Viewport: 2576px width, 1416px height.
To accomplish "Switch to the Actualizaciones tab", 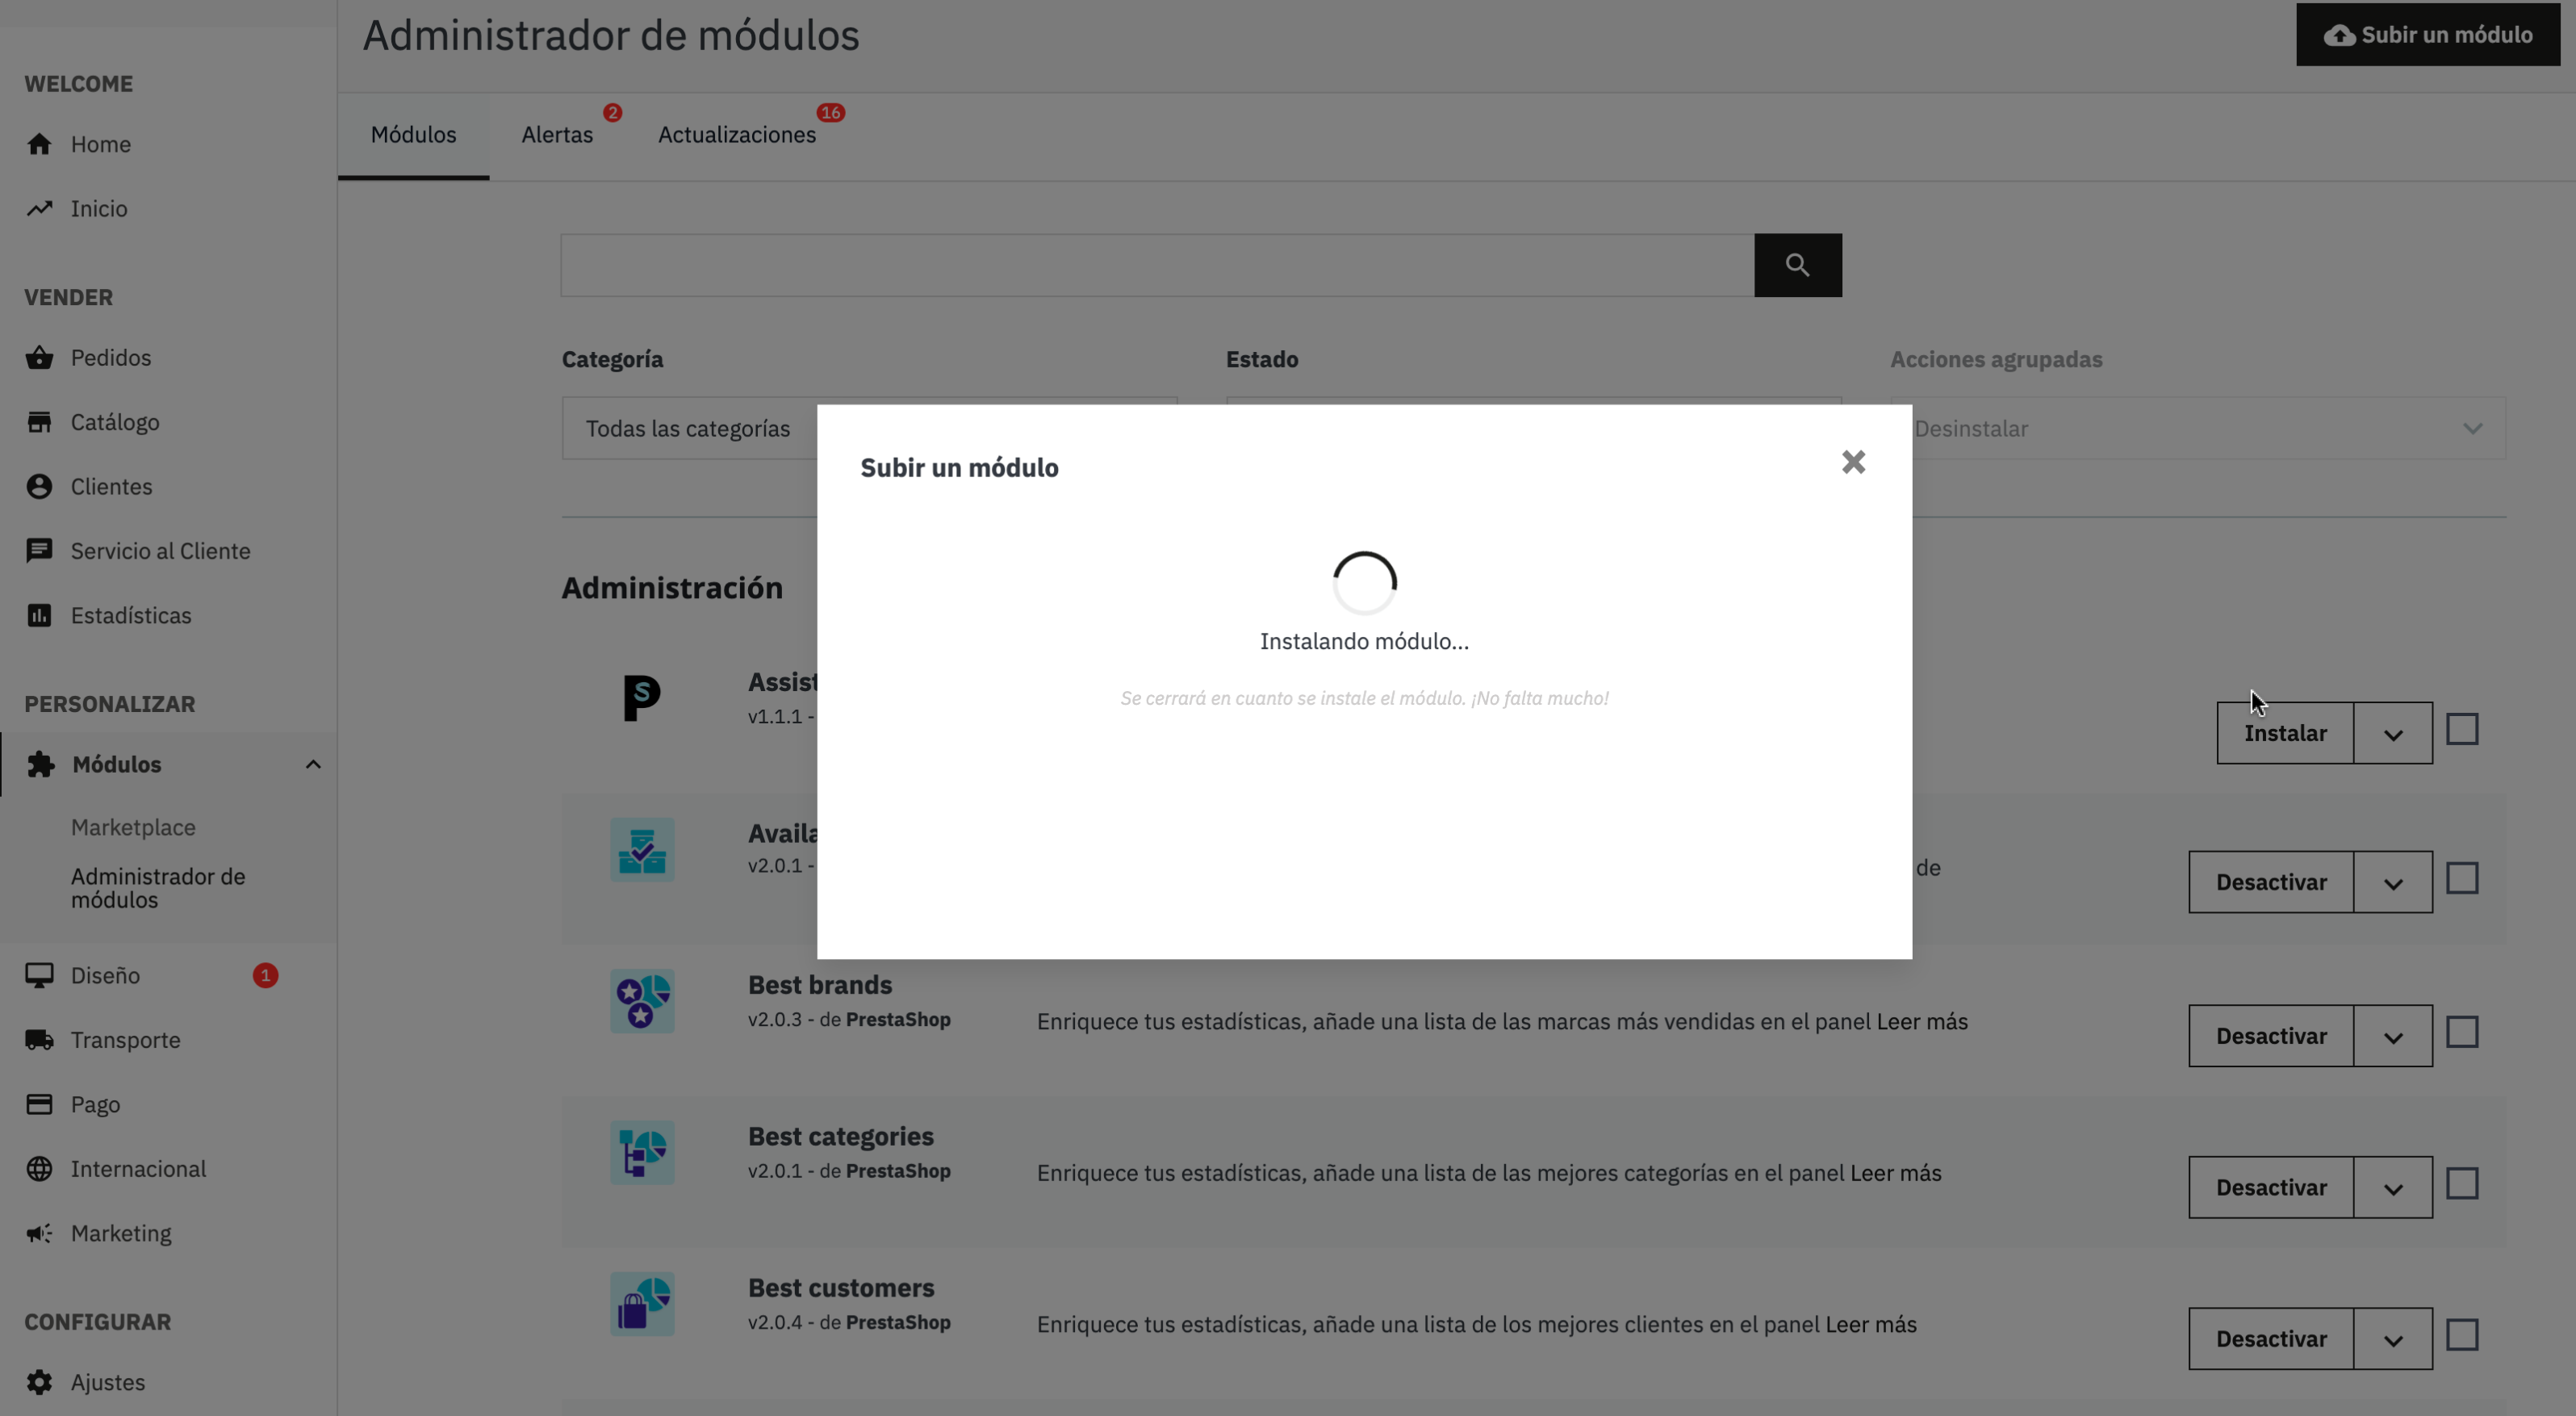I will click(x=736, y=135).
